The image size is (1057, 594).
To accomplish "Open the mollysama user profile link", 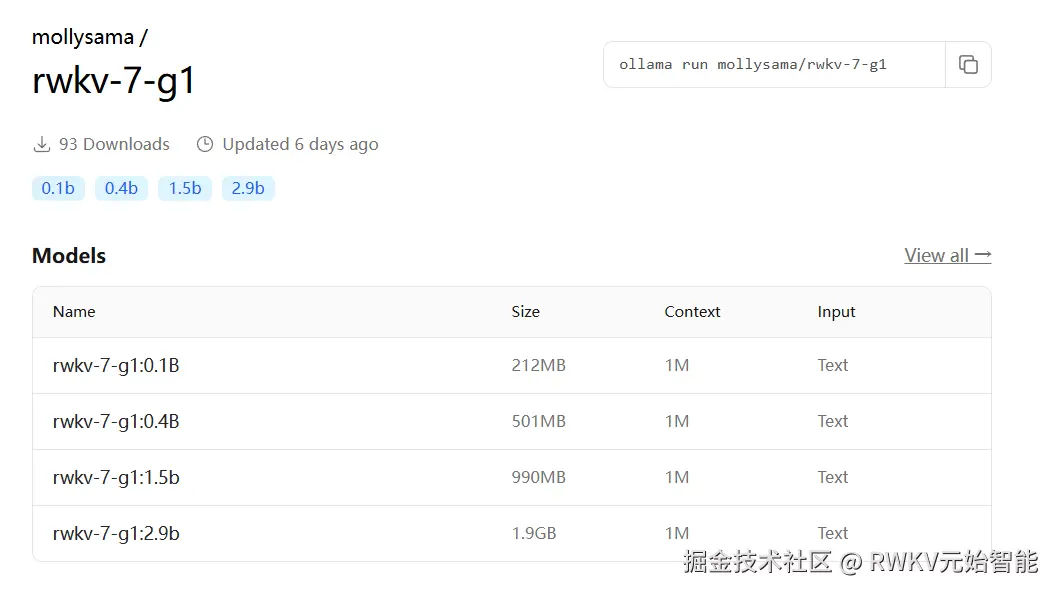I will pos(83,37).
